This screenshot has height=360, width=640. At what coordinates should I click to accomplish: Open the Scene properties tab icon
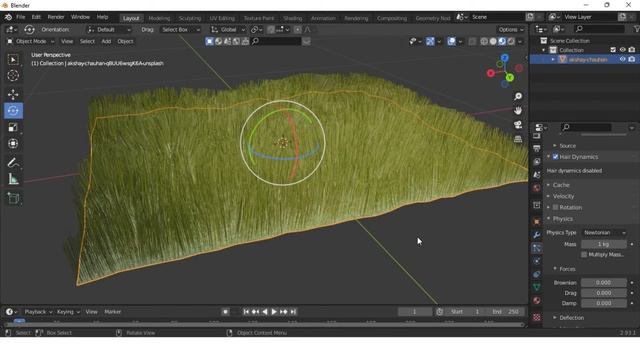click(537, 175)
